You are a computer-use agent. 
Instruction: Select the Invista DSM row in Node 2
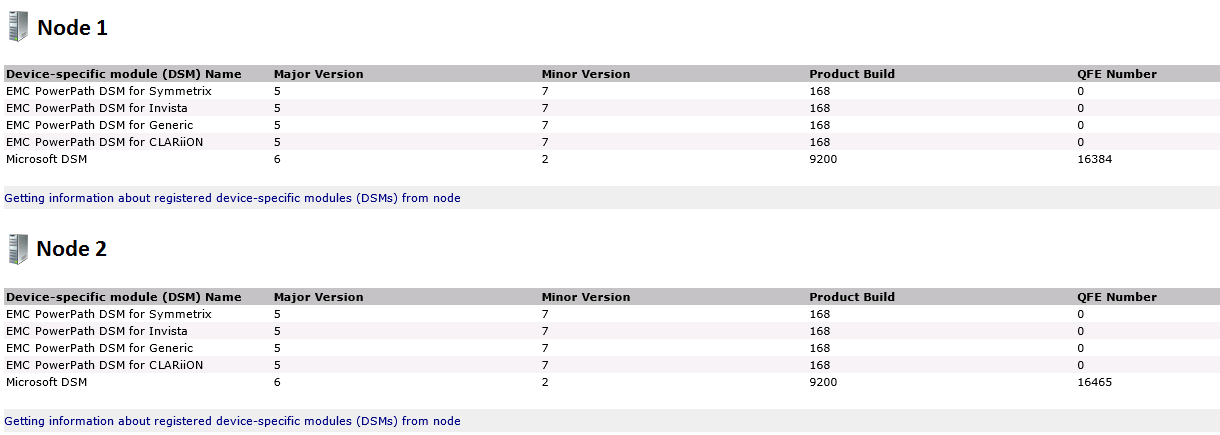96,331
